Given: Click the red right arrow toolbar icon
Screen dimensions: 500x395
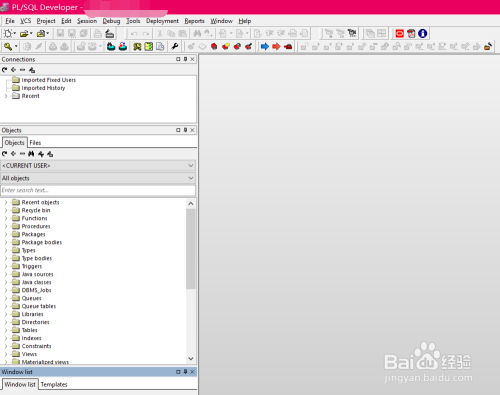Looking at the screenshot, I should click(276, 46).
